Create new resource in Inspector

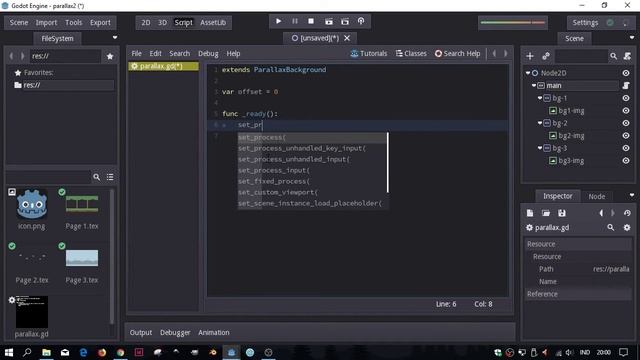[530, 213]
